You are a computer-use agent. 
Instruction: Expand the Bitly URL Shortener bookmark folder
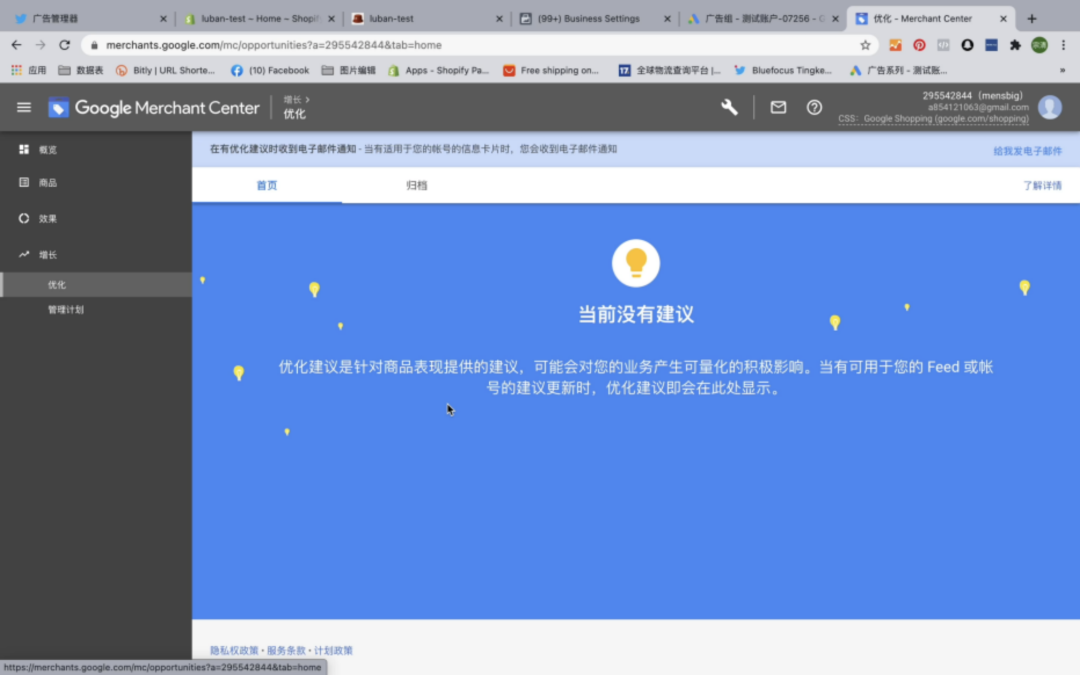(170, 69)
